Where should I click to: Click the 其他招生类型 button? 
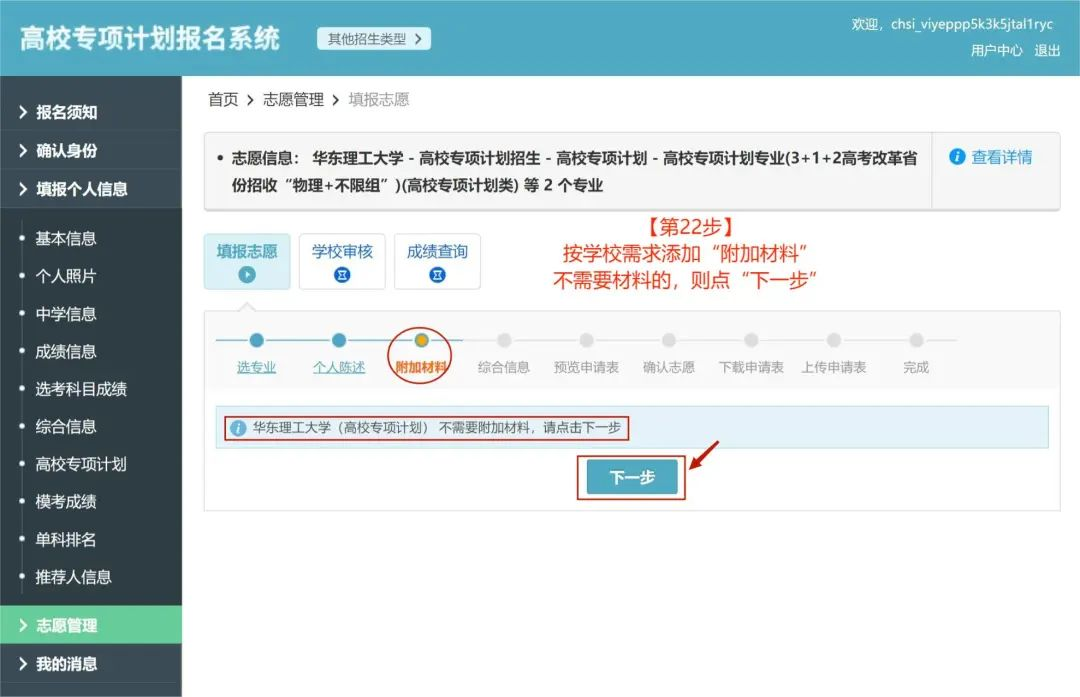point(373,37)
